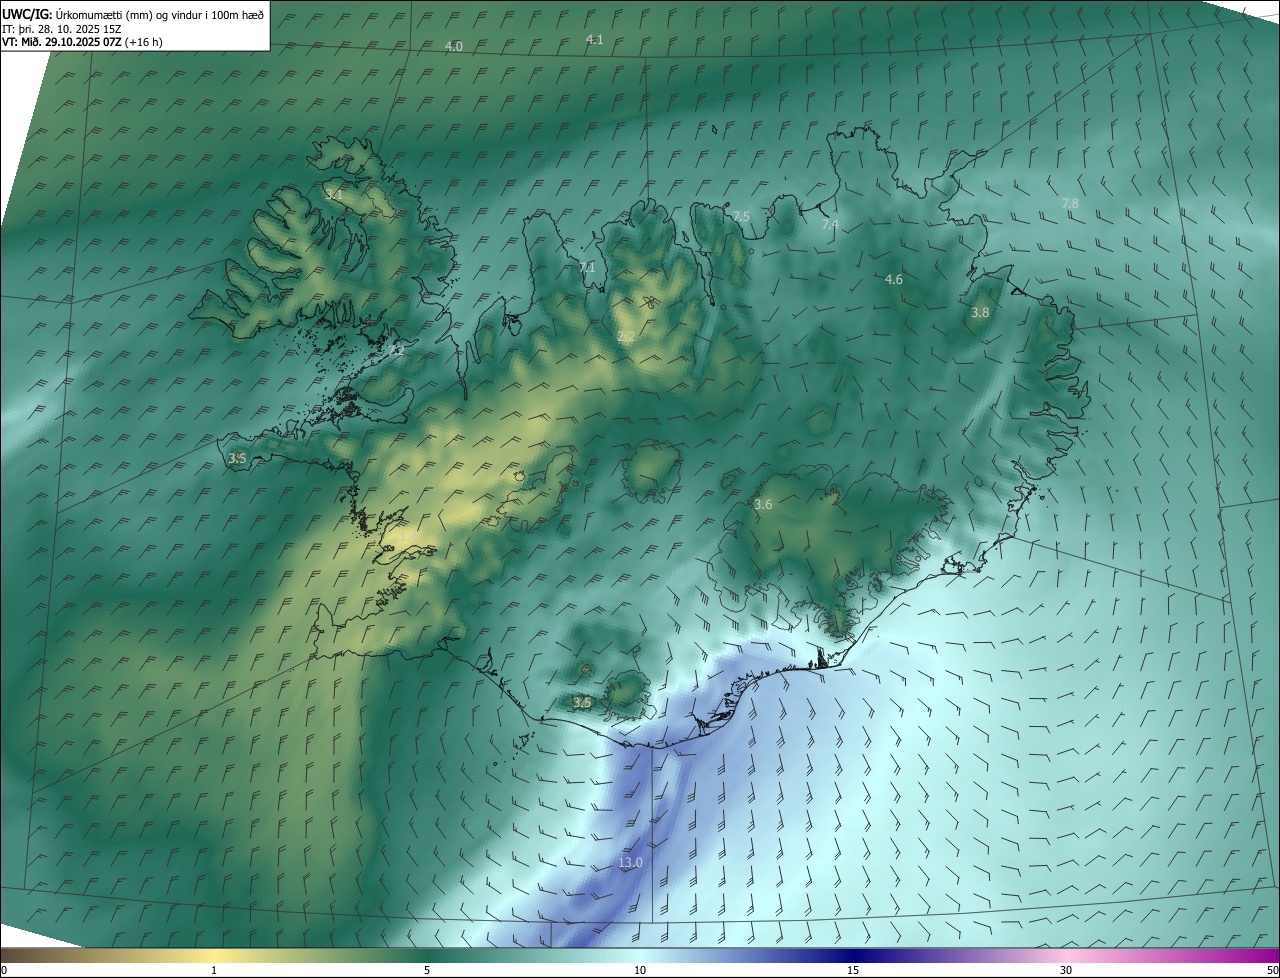Click the 1 tick on the color scale
1280x978 pixels.
coord(214,970)
